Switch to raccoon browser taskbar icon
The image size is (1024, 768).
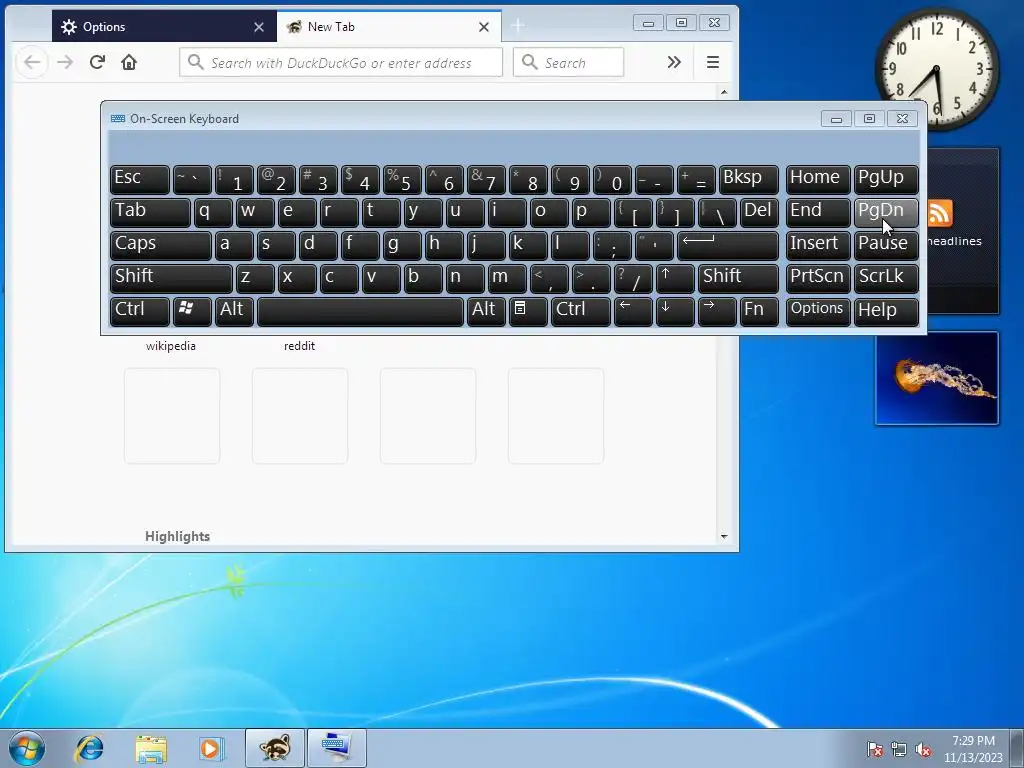[274, 748]
